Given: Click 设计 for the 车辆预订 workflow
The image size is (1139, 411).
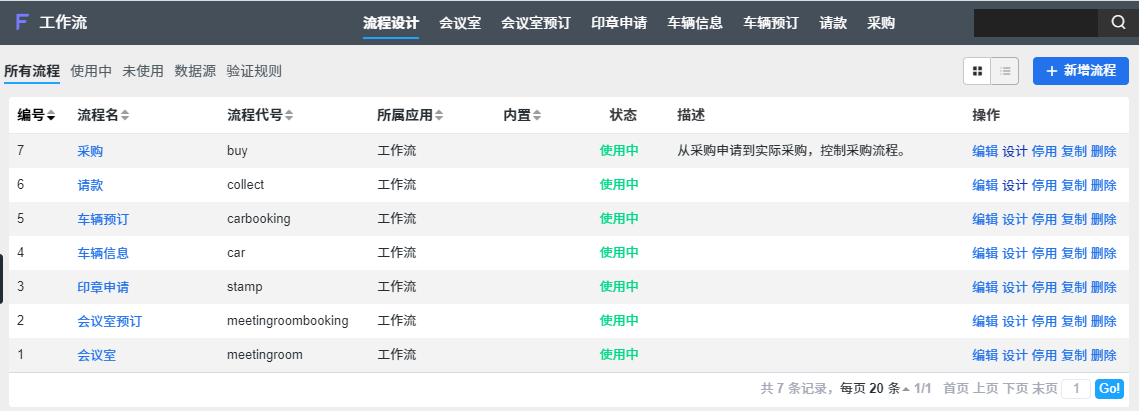Looking at the screenshot, I should point(1015,219).
